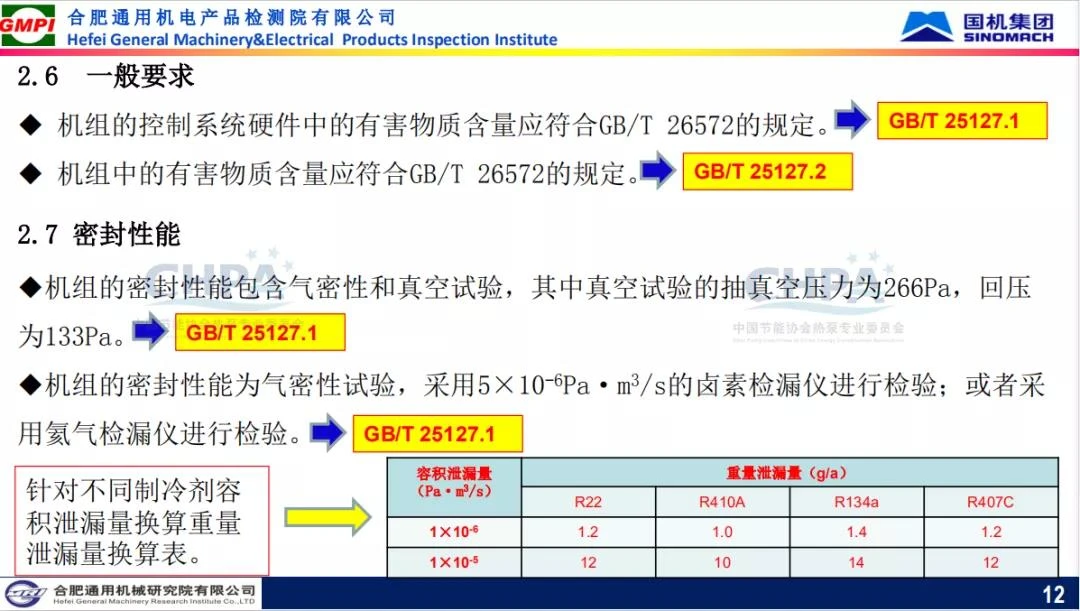This screenshot has width=1080, height=611.
Task: Click the blue arrow in the first 2.6 bullet
Action: pos(852,121)
